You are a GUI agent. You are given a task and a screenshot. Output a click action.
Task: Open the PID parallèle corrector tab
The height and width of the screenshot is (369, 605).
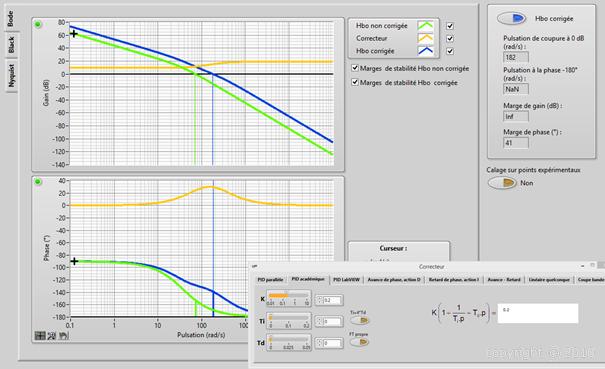270,279
